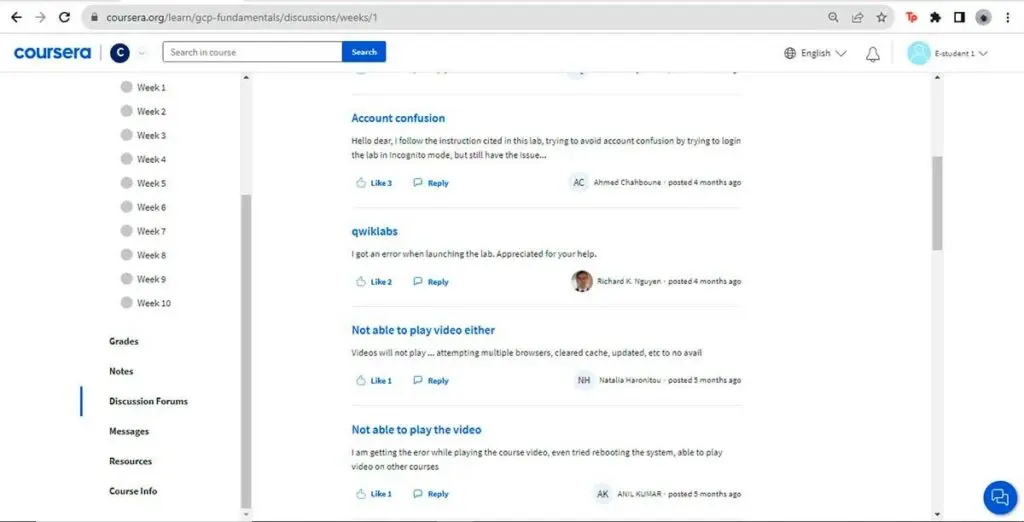The height and width of the screenshot is (522, 1024).
Task: Like the Not able to play video either post
Action: [374, 380]
